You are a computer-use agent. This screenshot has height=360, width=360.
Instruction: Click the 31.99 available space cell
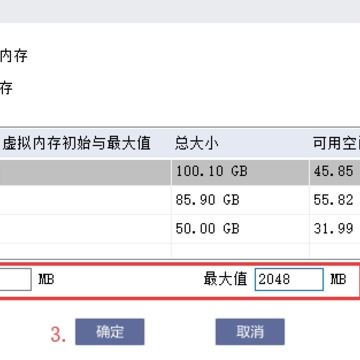coord(335,229)
